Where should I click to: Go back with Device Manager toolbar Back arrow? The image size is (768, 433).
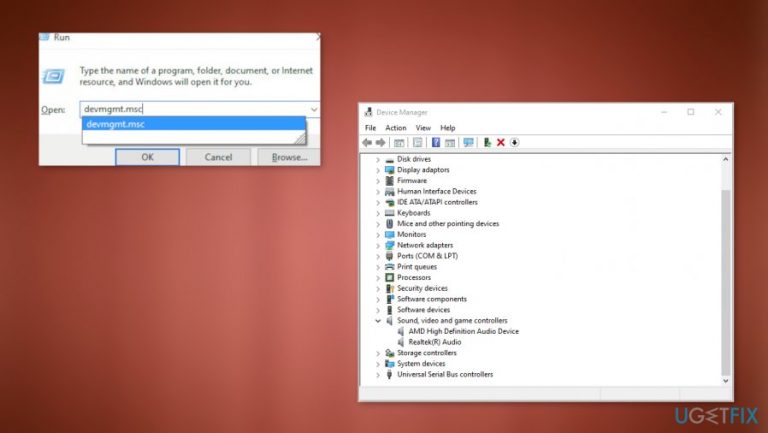(367, 143)
